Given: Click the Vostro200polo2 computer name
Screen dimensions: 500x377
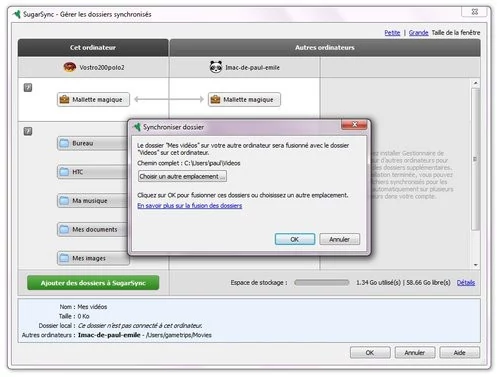Looking at the screenshot, I should [102, 67].
